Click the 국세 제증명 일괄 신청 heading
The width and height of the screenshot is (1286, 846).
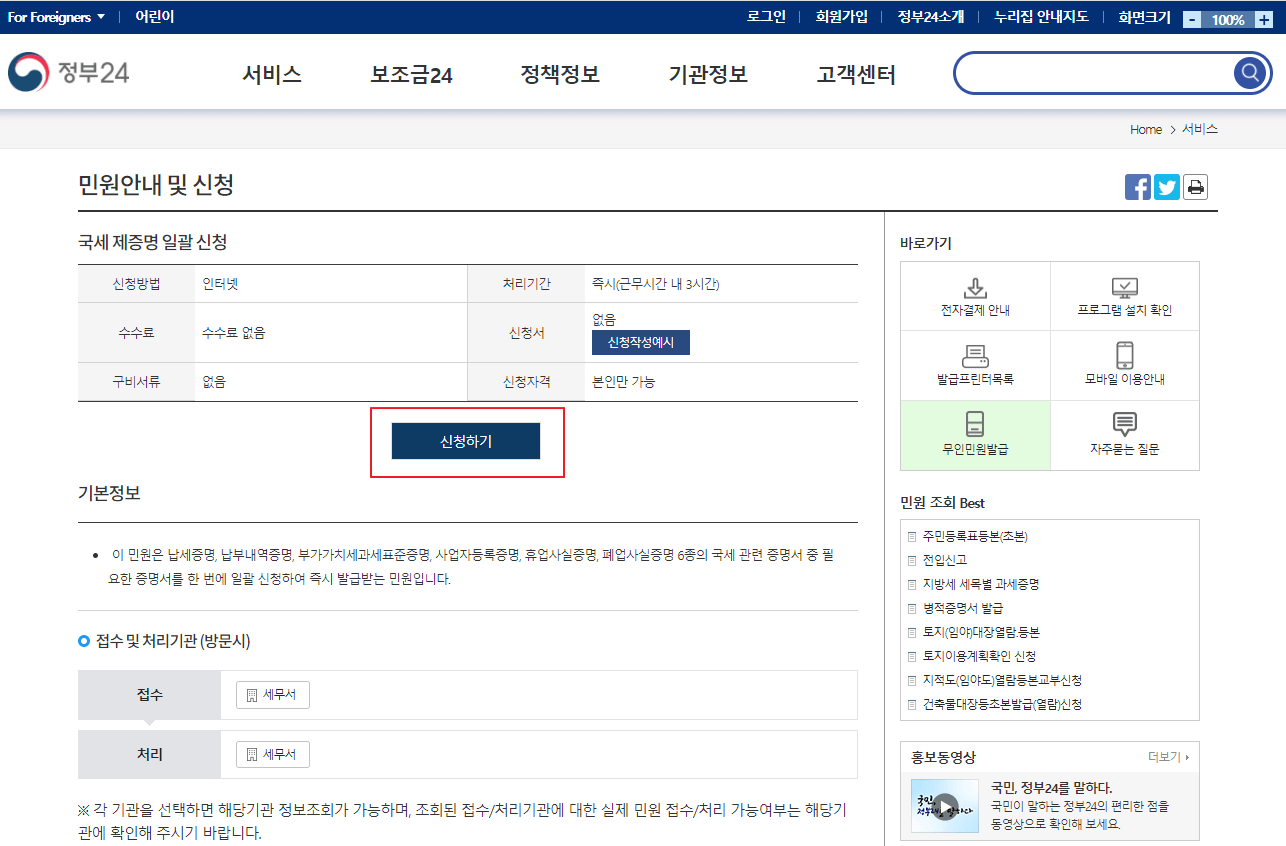click(153, 242)
